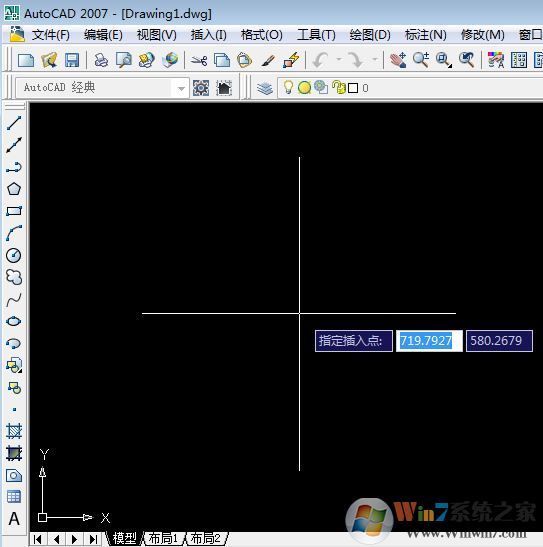543x547 pixels.
Task: Select the Line tool
Action: pos(14,123)
